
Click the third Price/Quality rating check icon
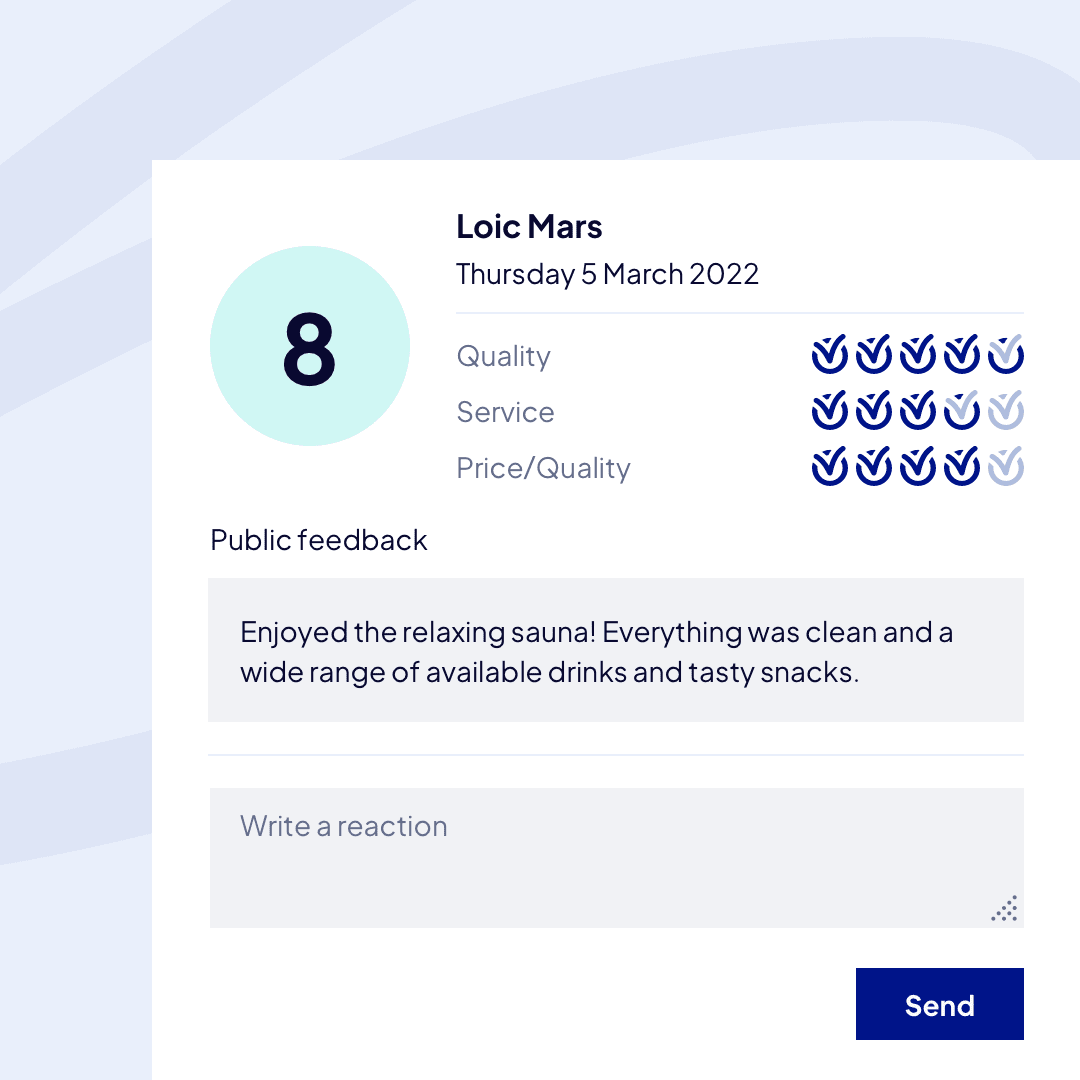coord(917,467)
